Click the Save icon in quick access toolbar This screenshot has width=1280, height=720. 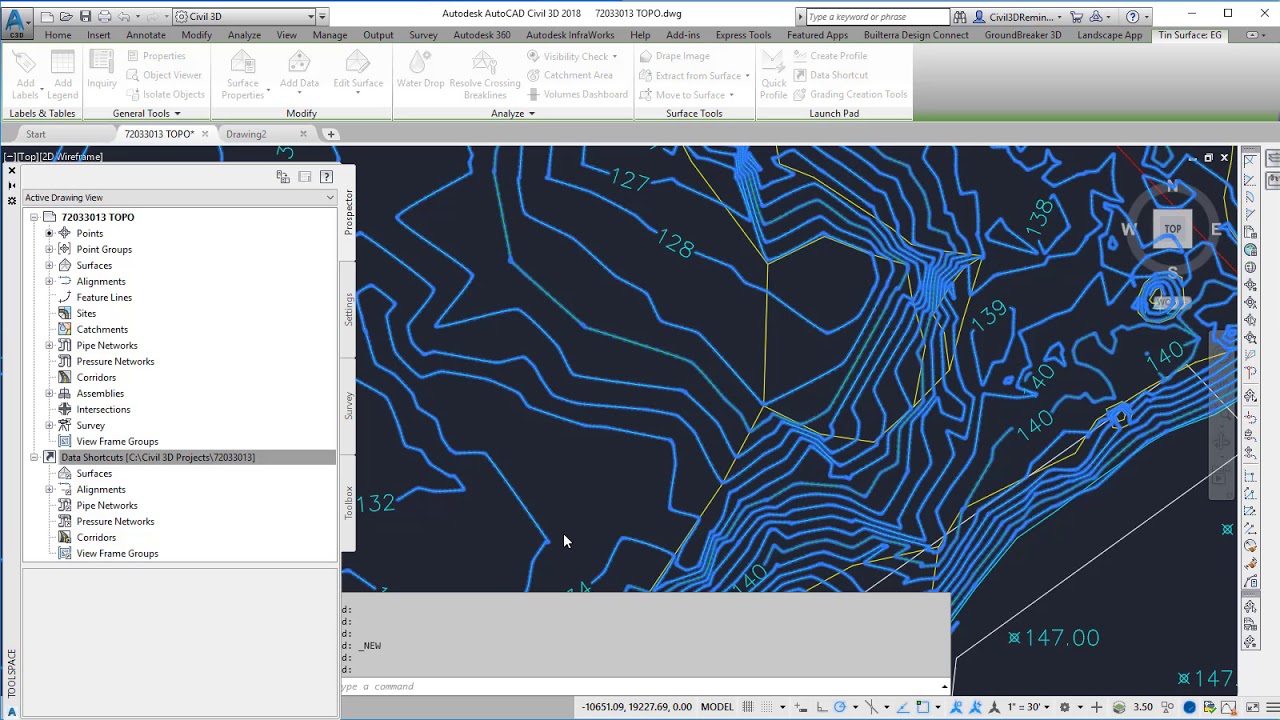[x=85, y=16]
